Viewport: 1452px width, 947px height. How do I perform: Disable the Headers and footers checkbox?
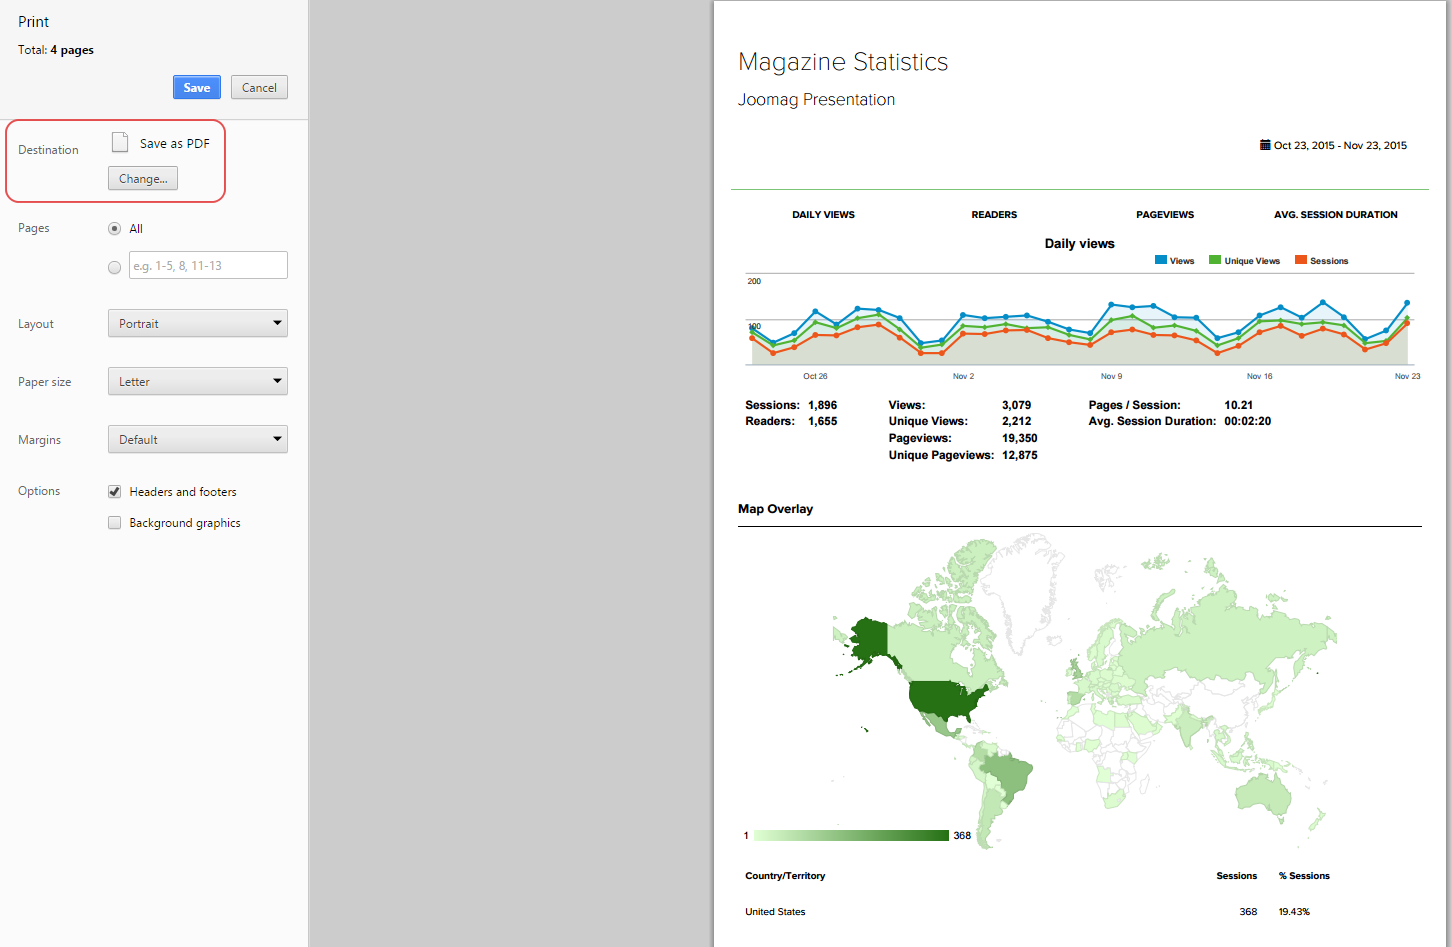click(115, 492)
